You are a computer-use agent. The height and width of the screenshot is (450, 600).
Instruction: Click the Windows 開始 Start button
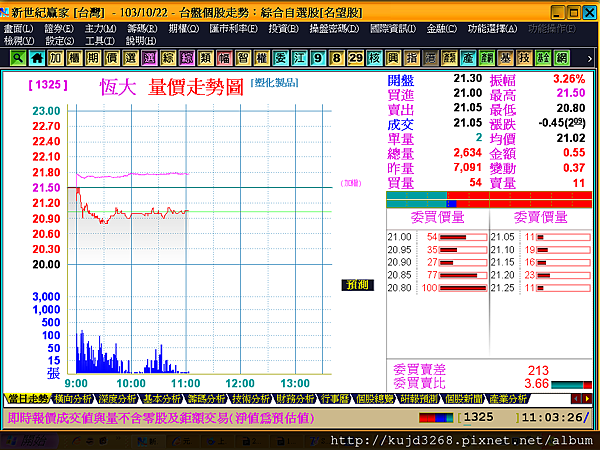pyautogui.click(x=29, y=441)
